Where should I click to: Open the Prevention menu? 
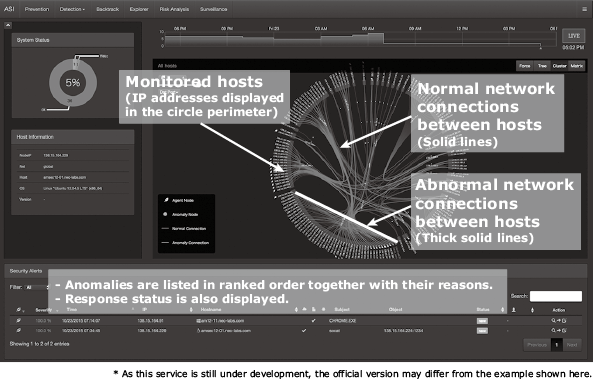37,9
